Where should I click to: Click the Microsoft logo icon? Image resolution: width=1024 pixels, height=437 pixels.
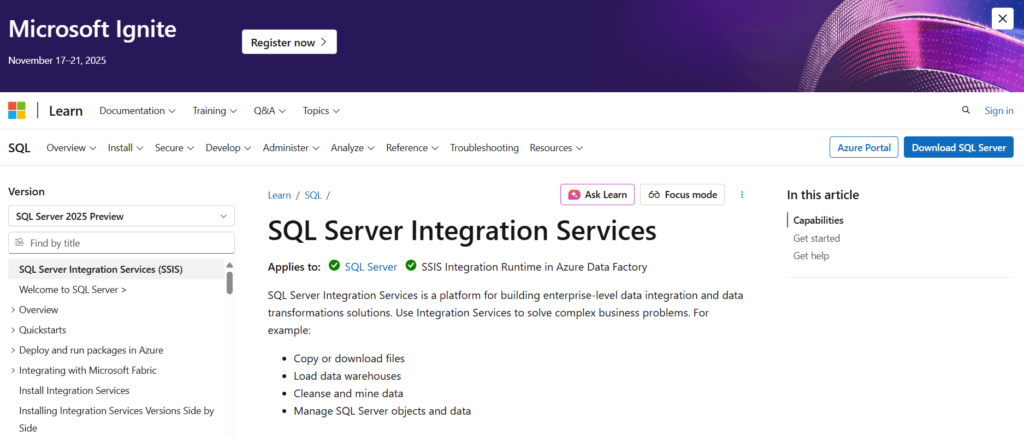[x=17, y=110]
